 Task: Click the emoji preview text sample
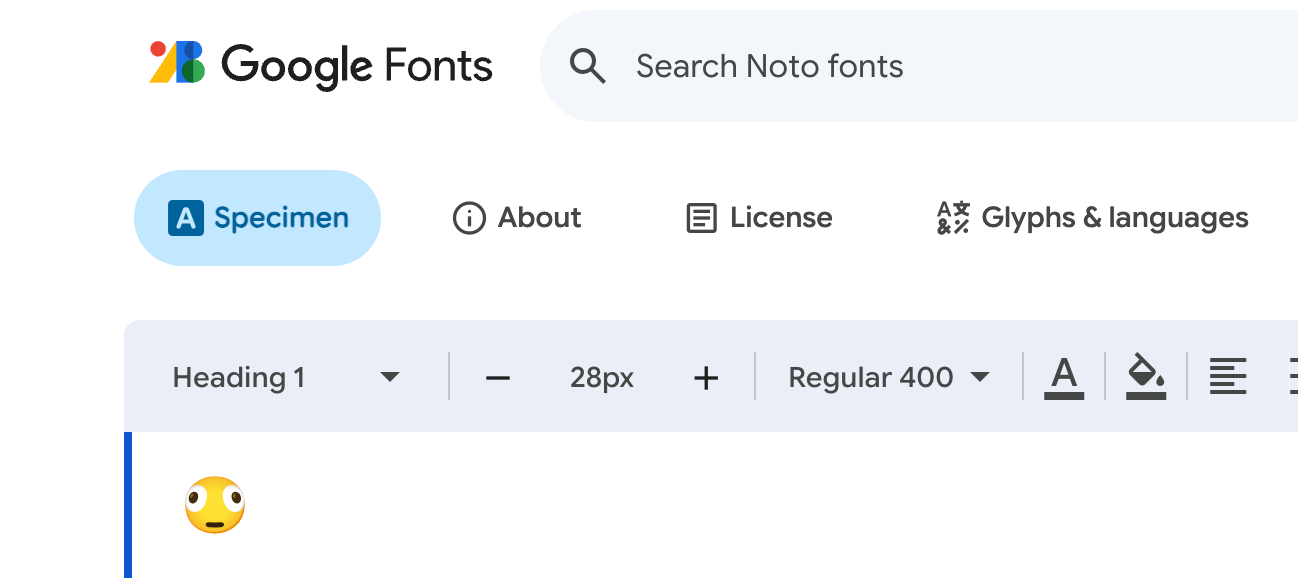pos(215,505)
